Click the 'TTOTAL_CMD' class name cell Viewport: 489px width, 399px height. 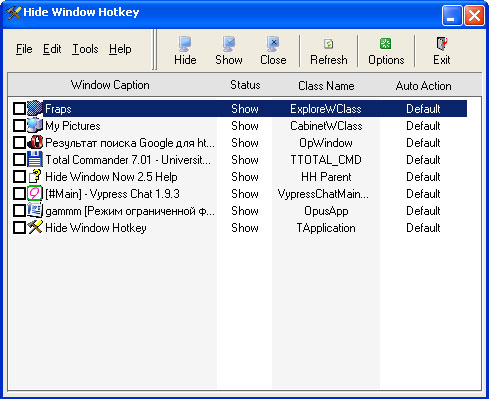(326, 160)
